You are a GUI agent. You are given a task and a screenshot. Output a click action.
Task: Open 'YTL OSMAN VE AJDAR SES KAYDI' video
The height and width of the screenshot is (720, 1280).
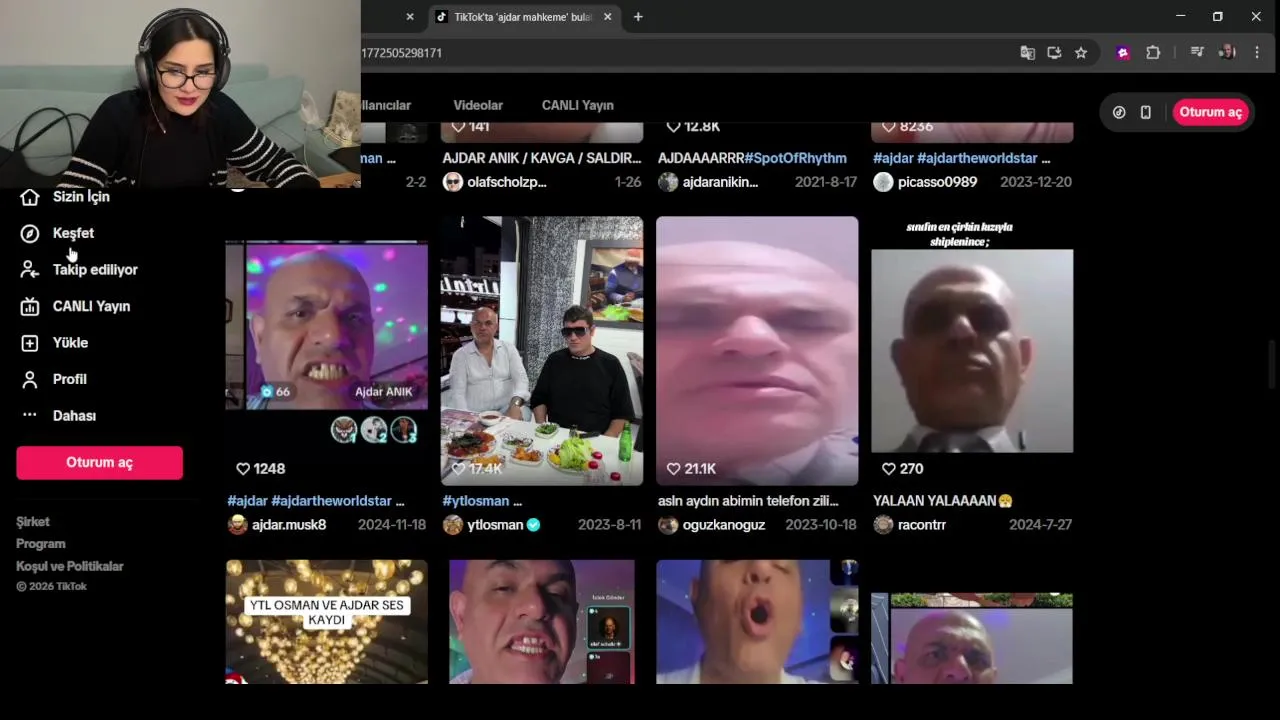tap(327, 622)
